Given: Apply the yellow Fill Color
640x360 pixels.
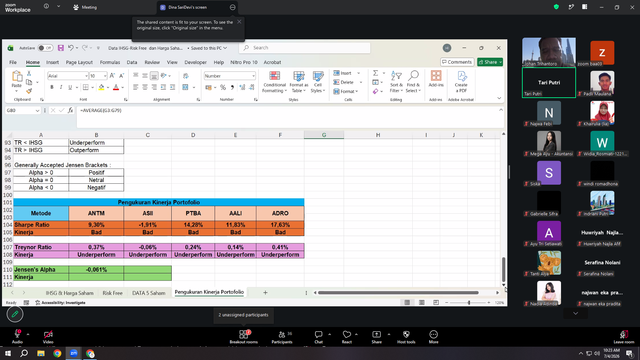Looking at the screenshot, I should click(101, 87).
